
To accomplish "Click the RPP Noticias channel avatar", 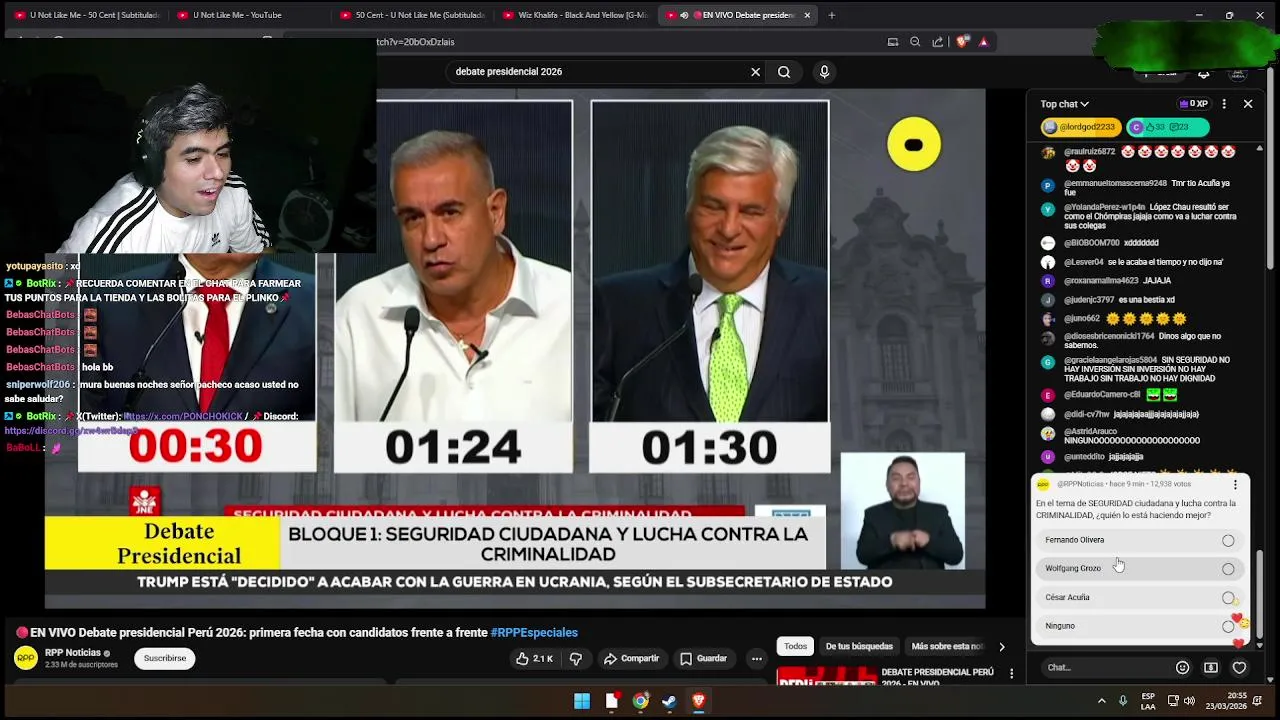I will (x=26, y=658).
